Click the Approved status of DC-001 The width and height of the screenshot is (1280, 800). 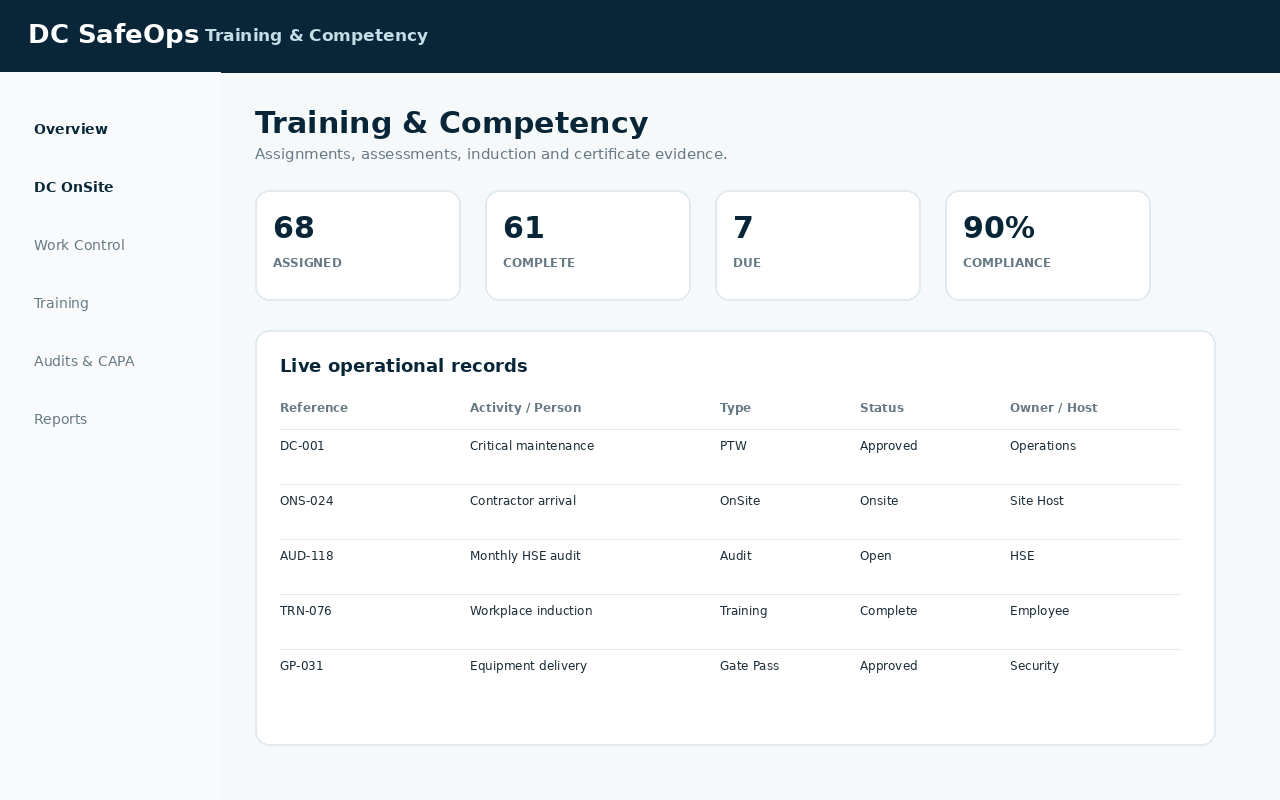[888, 446]
